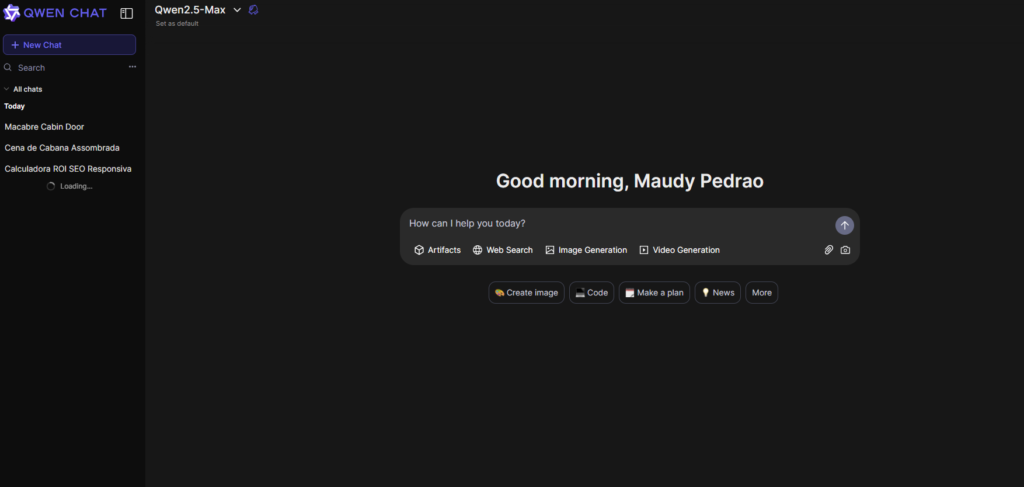Click the send arrow button
This screenshot has height=487, width=1024.
tap(844, 225)
